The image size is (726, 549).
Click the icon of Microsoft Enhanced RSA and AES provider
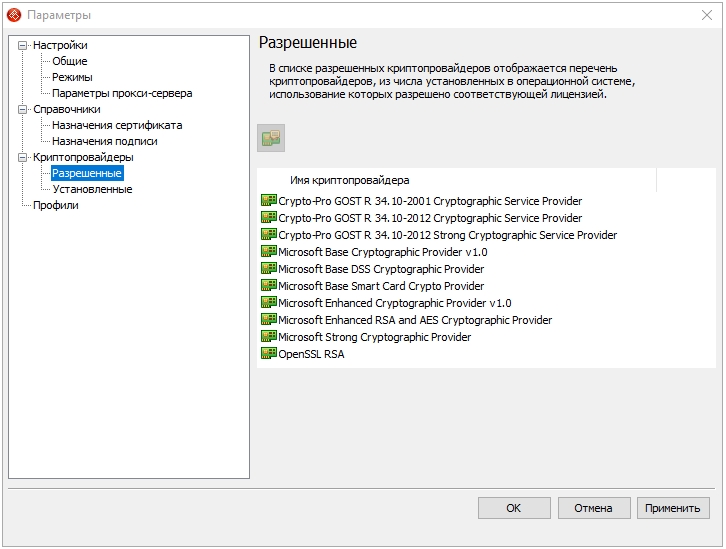pos(269,319)
